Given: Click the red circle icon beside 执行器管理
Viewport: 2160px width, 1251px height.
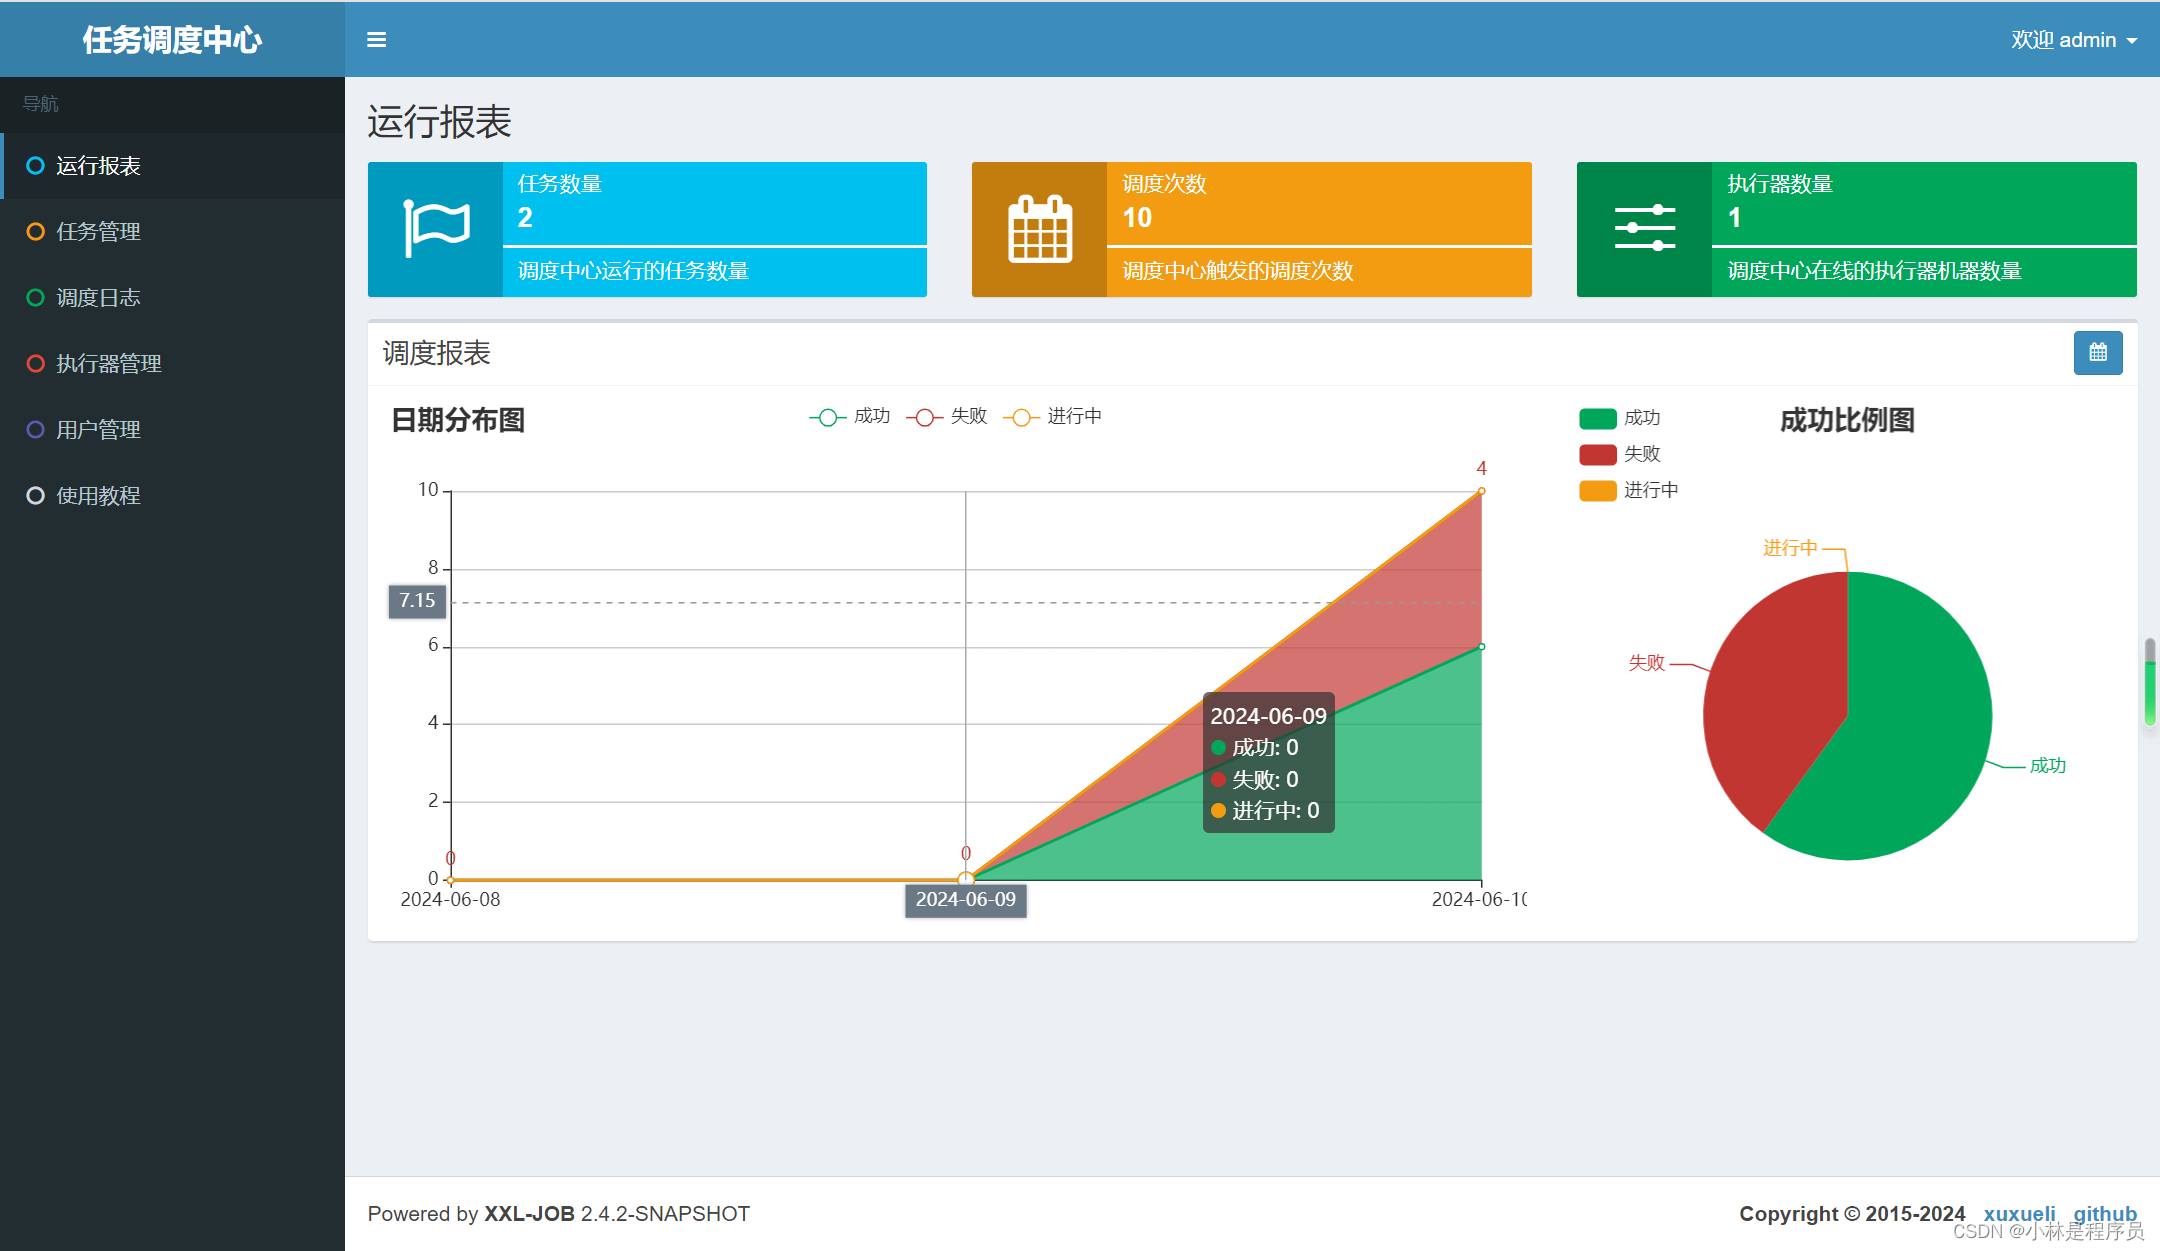Looking at the screenshot, I should (x=35, y=364).
